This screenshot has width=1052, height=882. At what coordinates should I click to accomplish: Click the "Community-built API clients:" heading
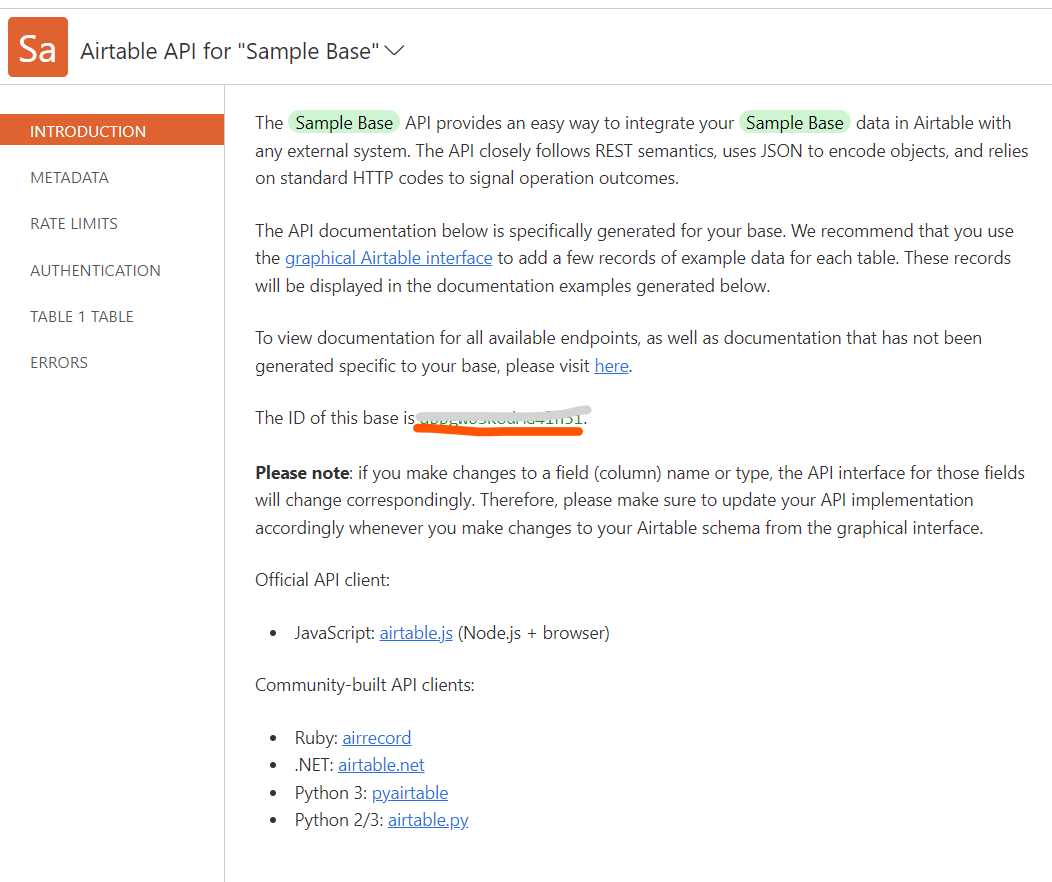pyautogui.click(x=364, y=685)
